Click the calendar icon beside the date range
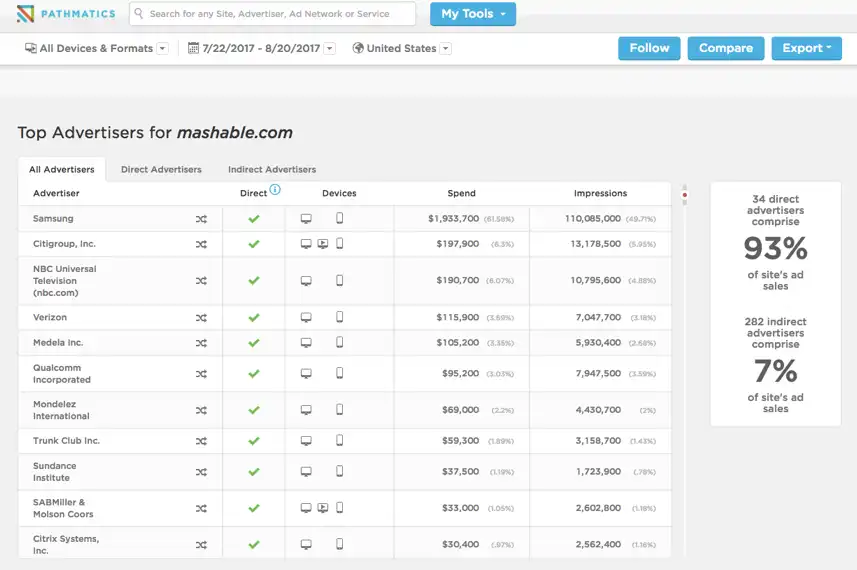 point(193,48)
